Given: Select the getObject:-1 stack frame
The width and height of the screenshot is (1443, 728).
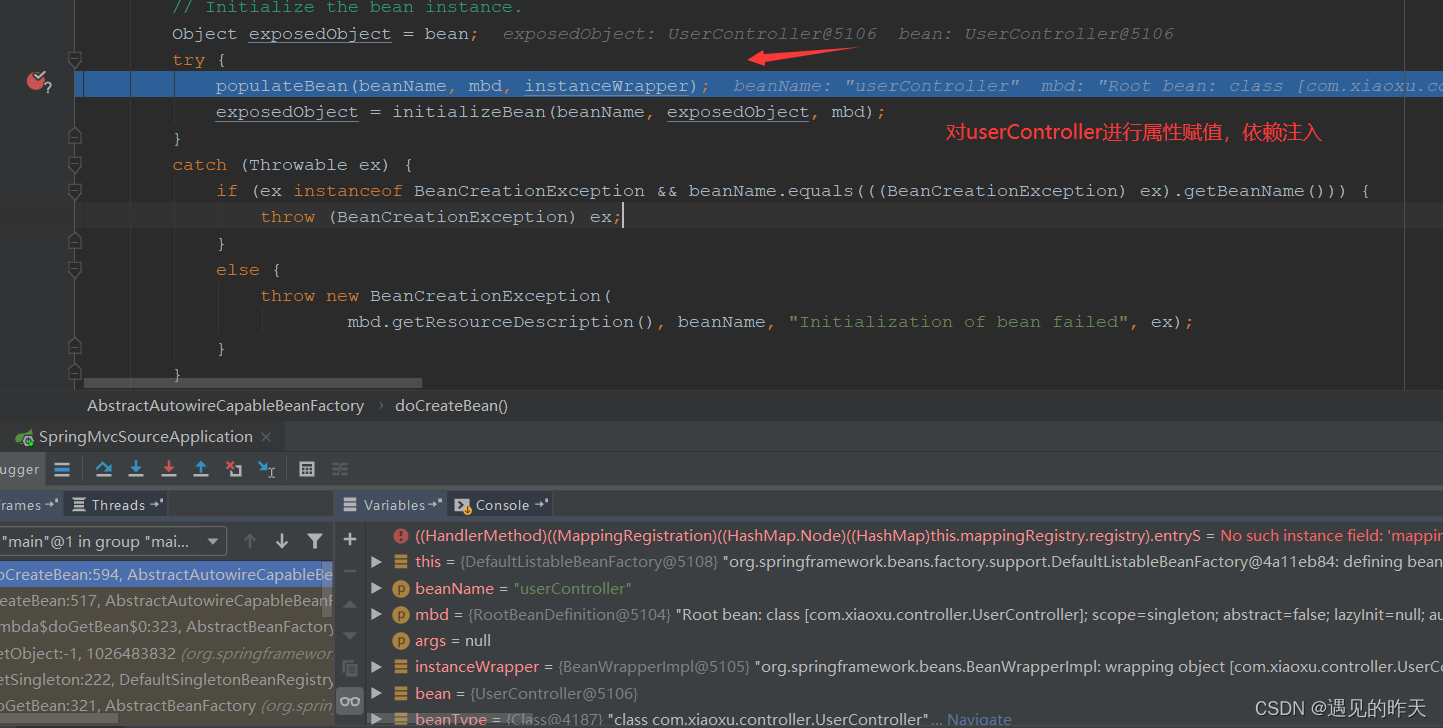Looking at the screenshot, I should (166, 653).
